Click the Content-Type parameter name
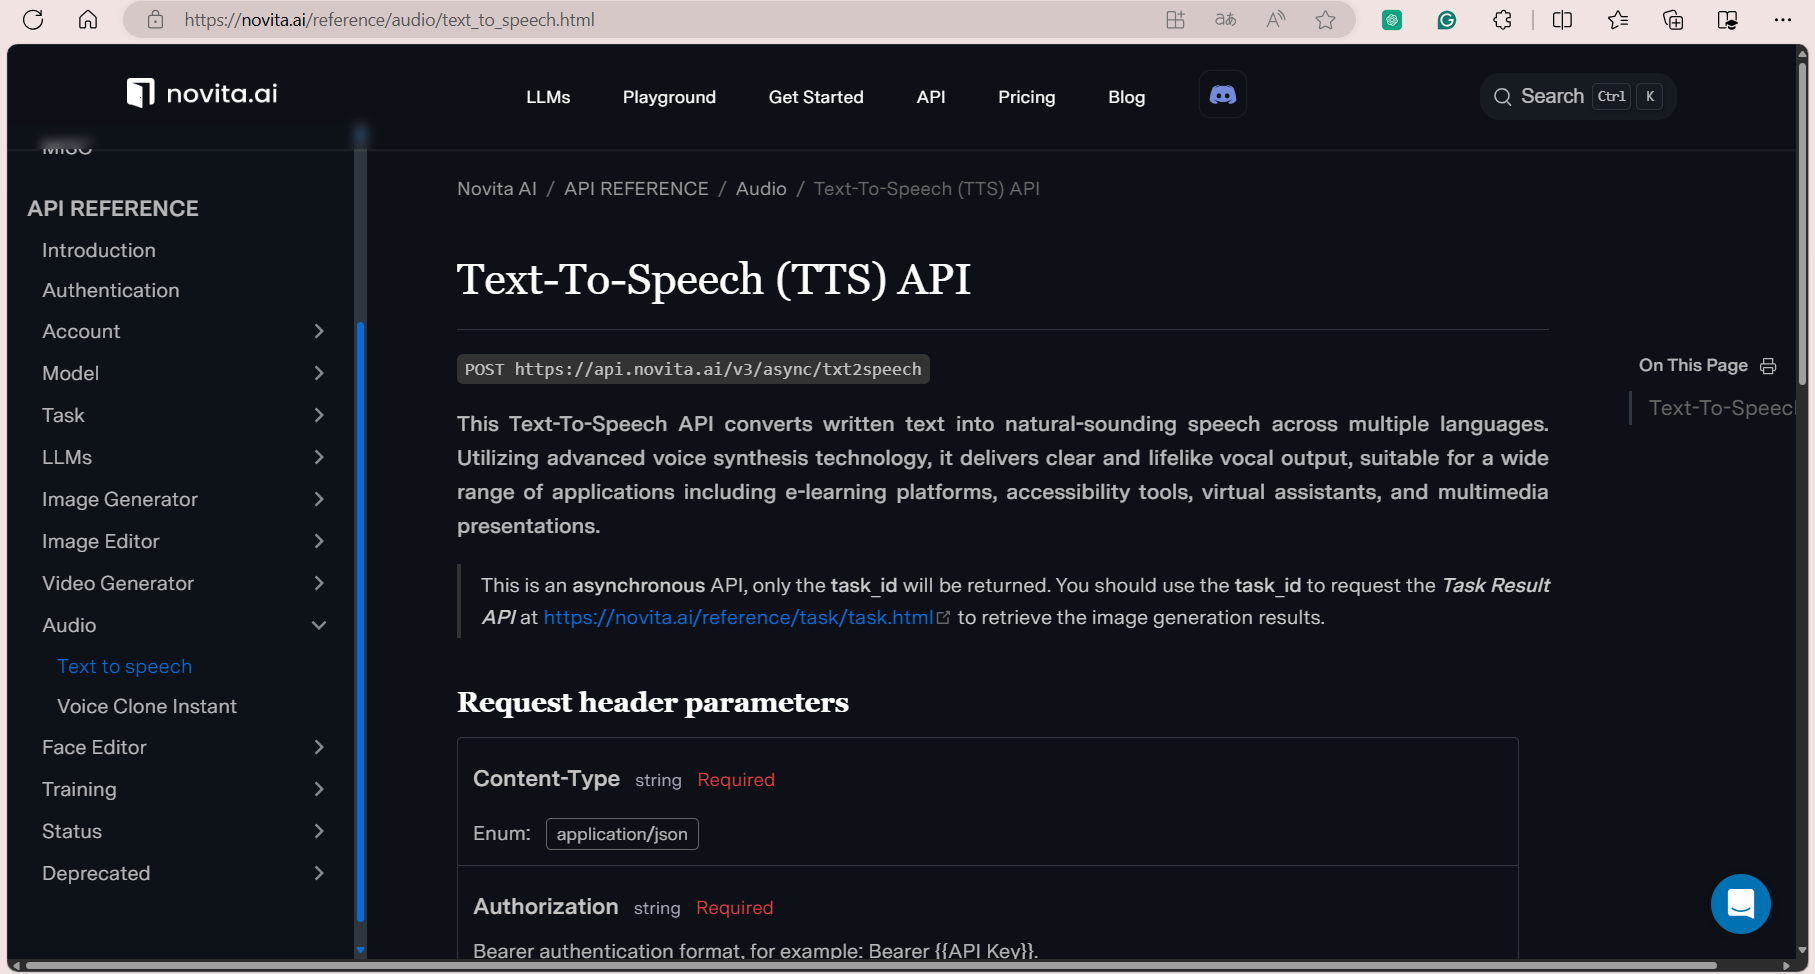The width and height of the screenshot is (1815, 974). pyautogui.click(x=546, y=779)
